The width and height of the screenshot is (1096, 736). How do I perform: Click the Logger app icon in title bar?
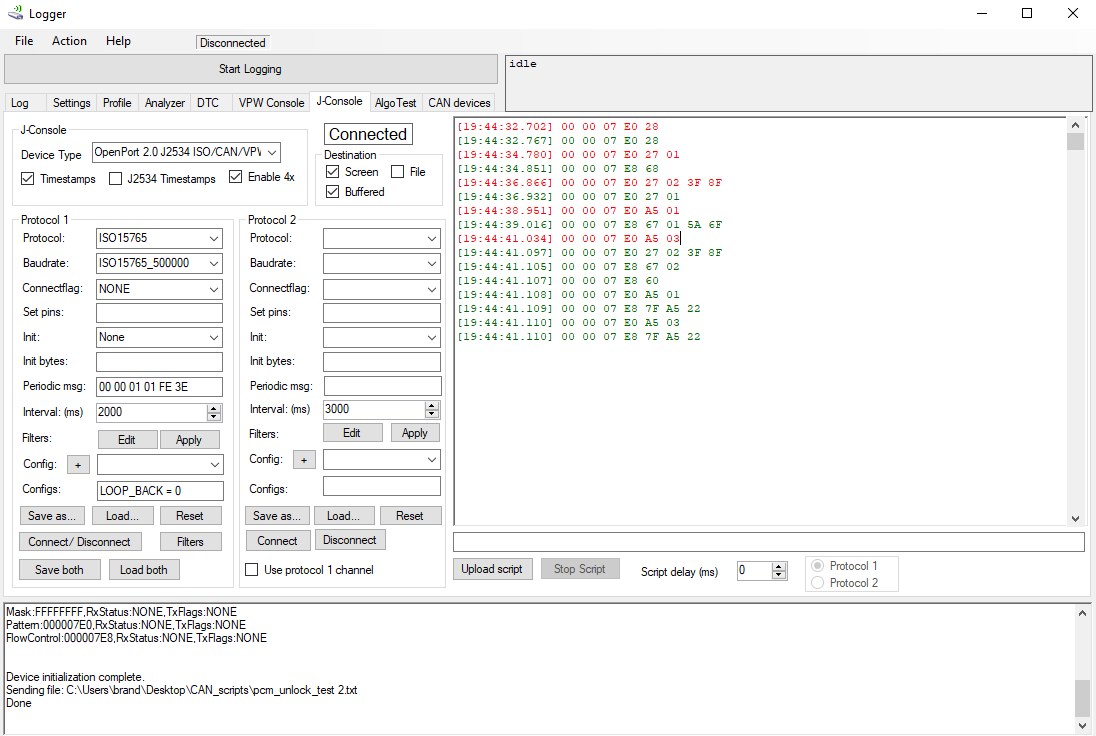click(15, 13)
